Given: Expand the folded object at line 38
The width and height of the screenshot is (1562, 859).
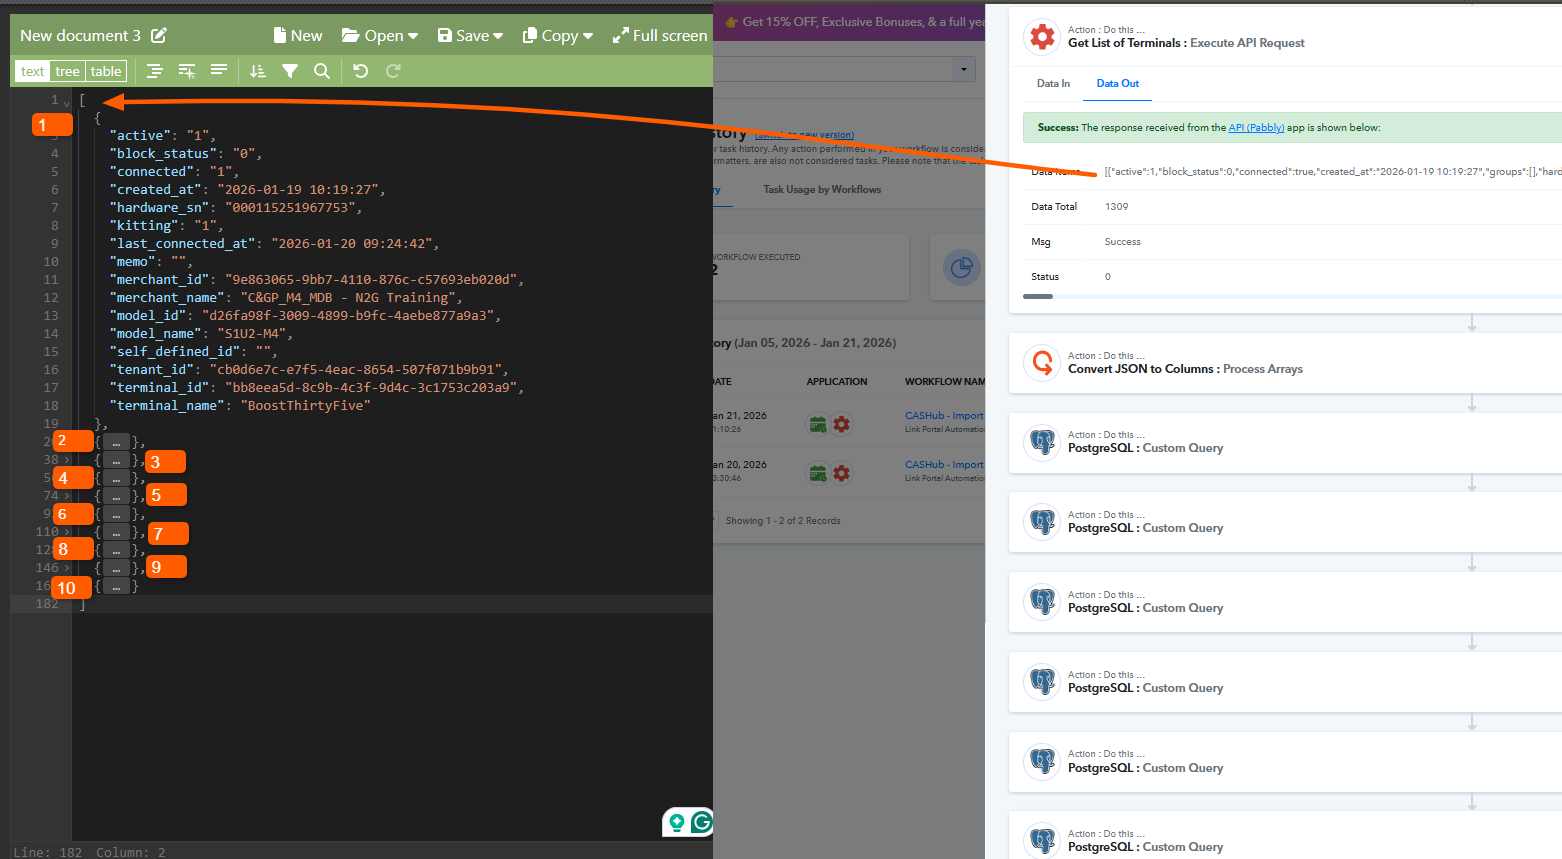Looking at the screenshot, I should [x=116, y=460].
